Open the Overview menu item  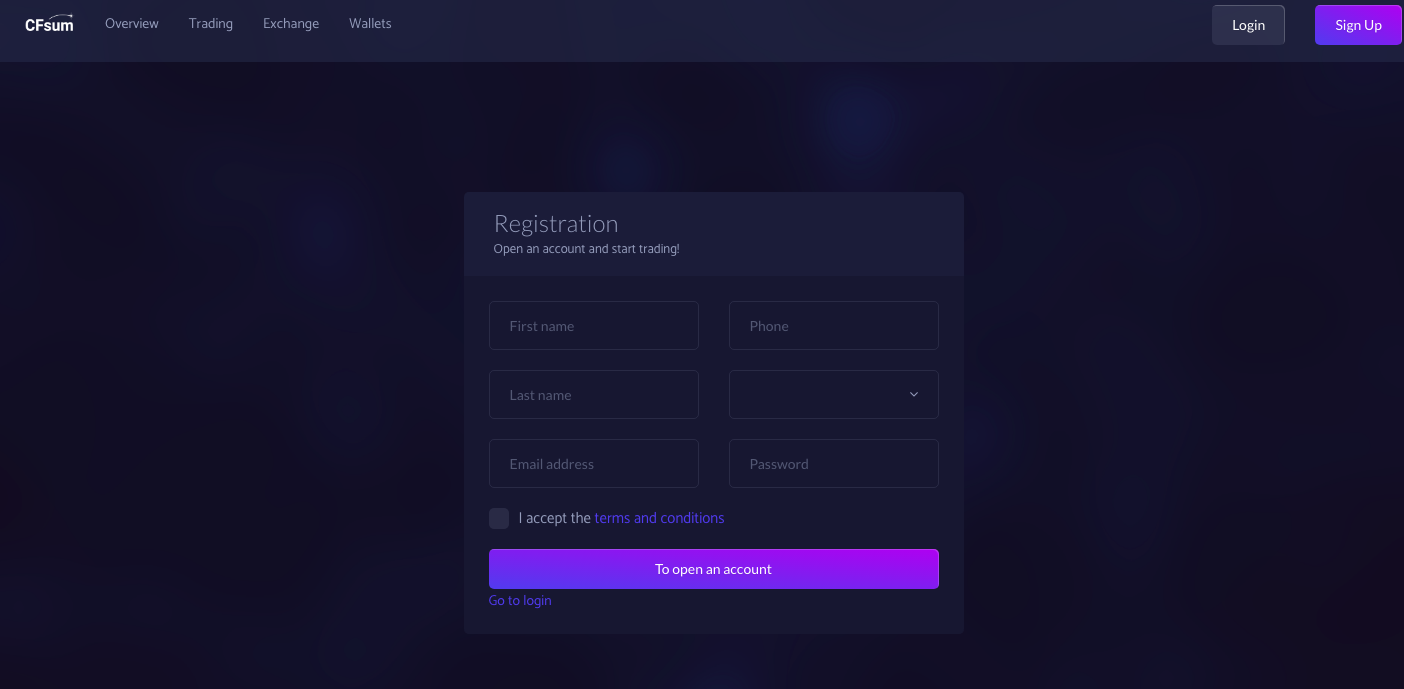[132, 23]
